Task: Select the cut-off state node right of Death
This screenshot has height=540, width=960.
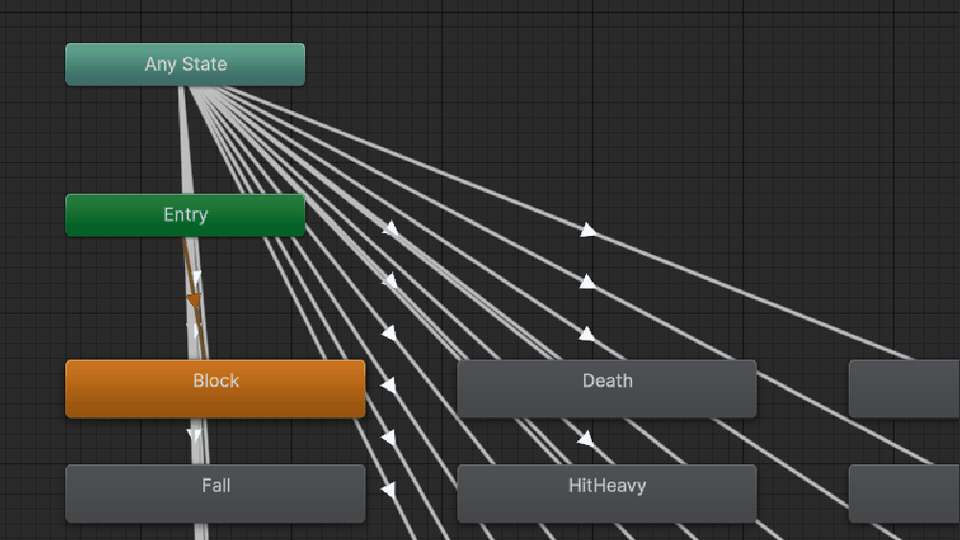Action: (904, 389)
